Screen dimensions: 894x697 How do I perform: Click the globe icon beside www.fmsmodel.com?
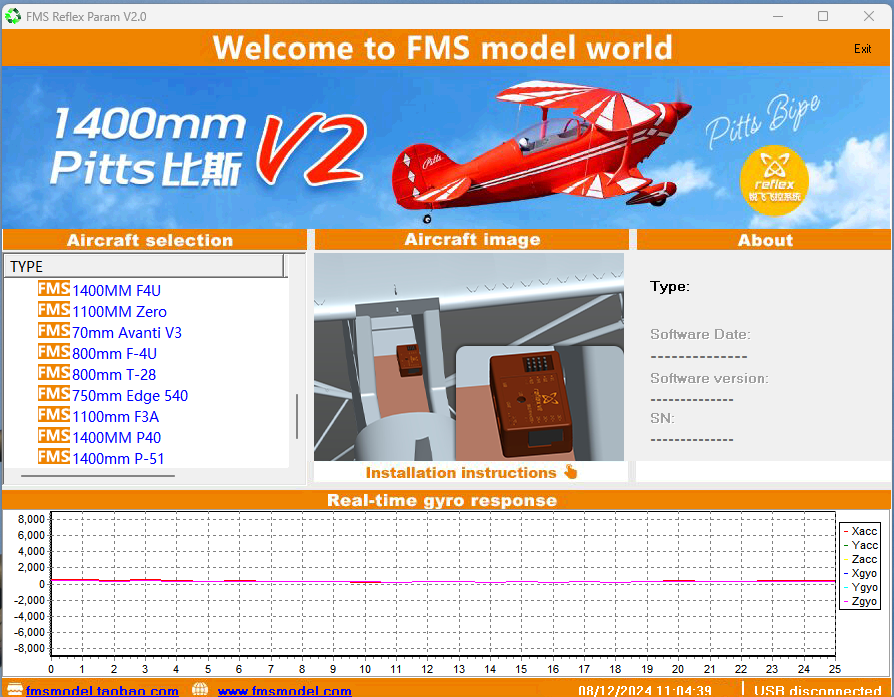(x=200, y=690)
